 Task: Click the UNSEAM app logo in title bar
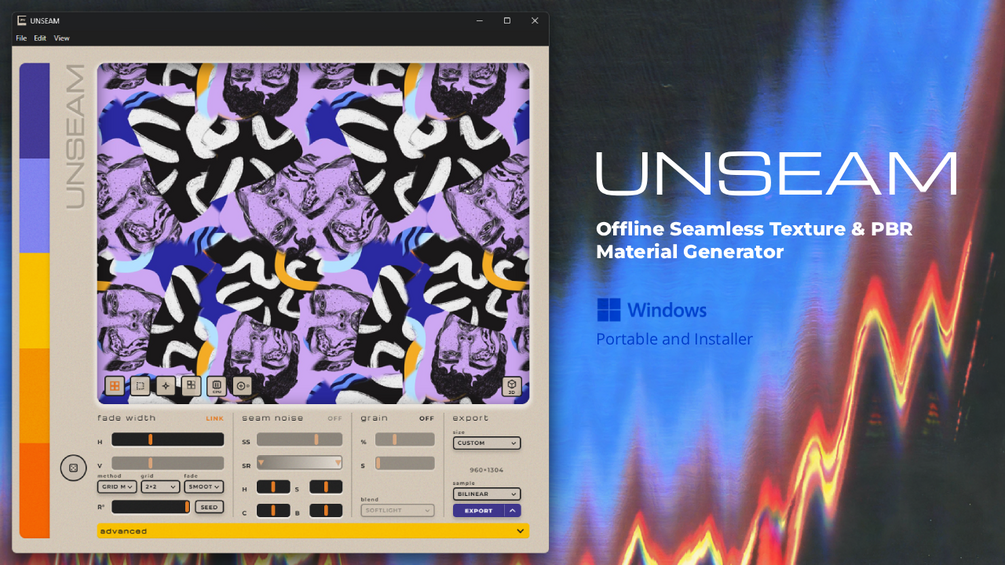(22, 20)
